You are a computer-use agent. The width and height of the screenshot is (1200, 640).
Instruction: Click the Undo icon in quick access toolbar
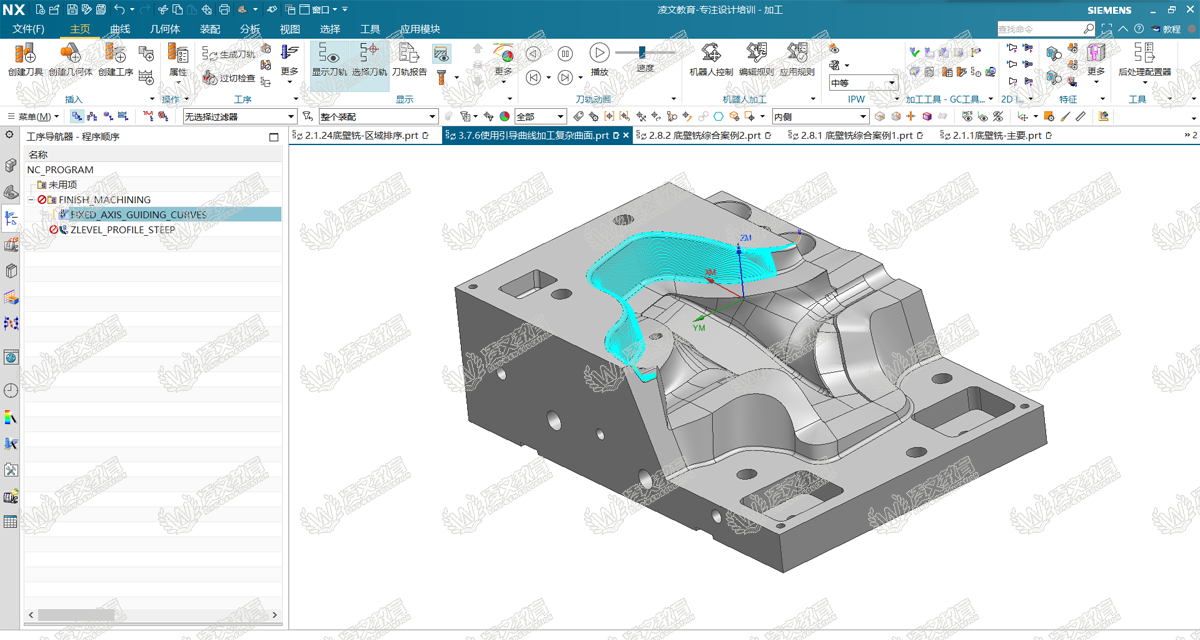point(119,9)
